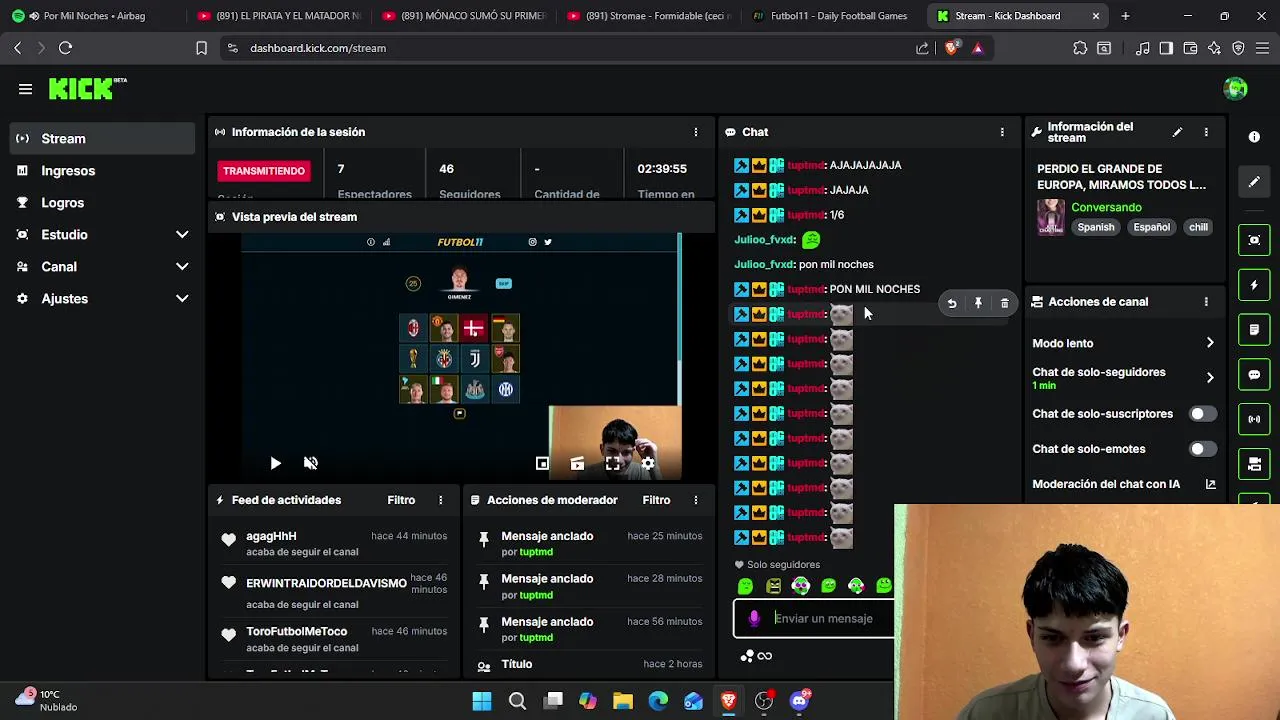Screen dimensions: 1280x720
Task: Open session info panel options menu
Action: pyautogui.click(x=696, y=132)
